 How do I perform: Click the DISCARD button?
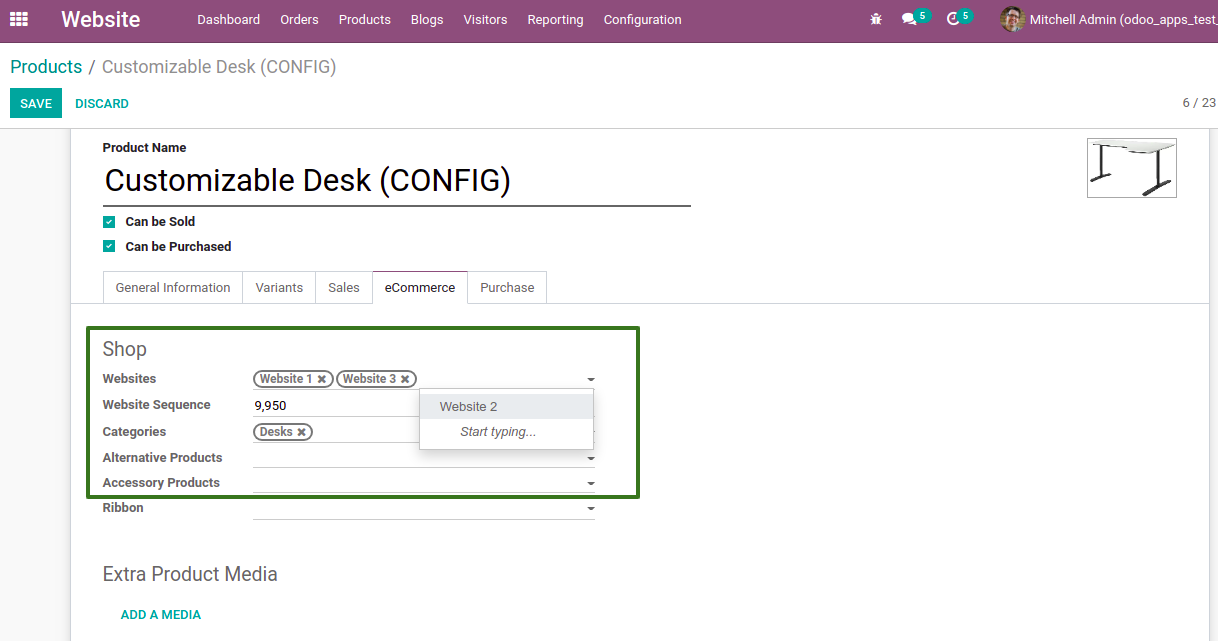click(102, 103)
